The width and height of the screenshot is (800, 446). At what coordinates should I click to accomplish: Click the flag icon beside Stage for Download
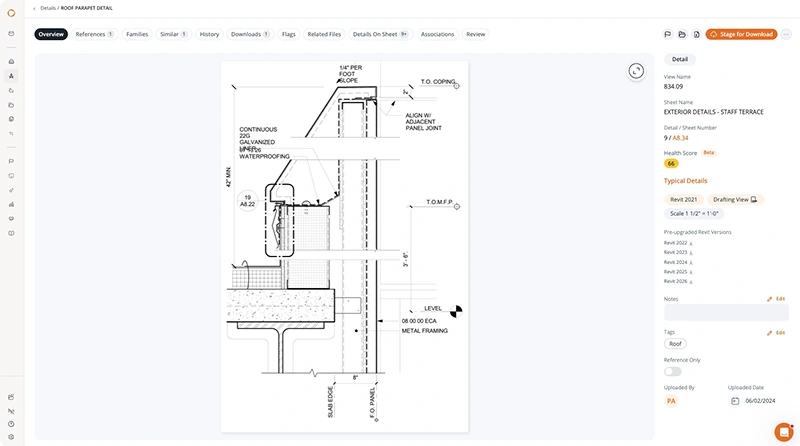click(667, 34)
